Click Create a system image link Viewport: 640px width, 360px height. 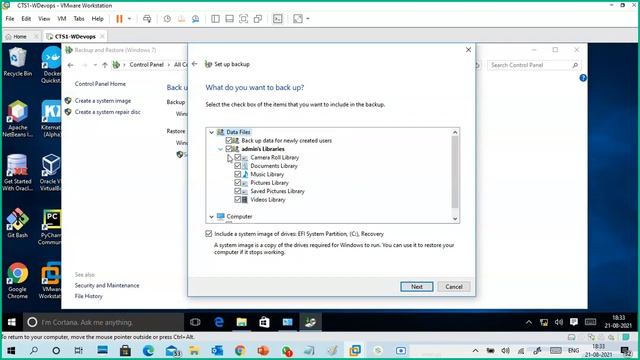tap(102, 101)
